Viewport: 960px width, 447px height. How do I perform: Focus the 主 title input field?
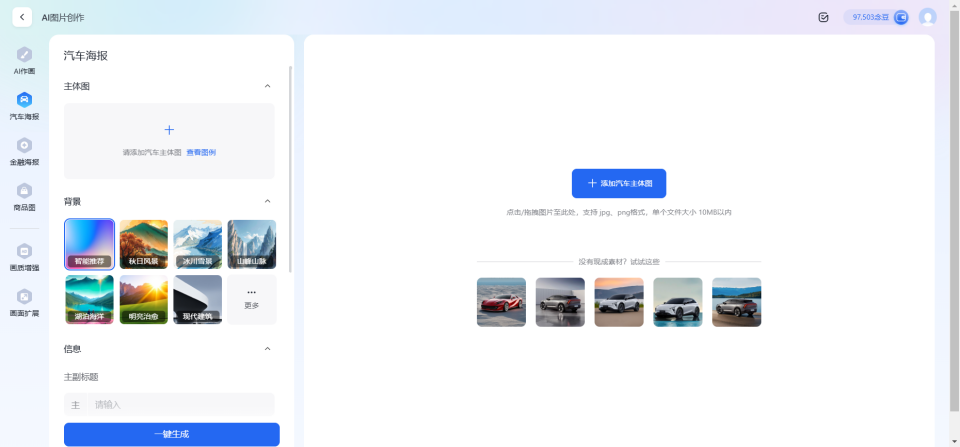180,404
